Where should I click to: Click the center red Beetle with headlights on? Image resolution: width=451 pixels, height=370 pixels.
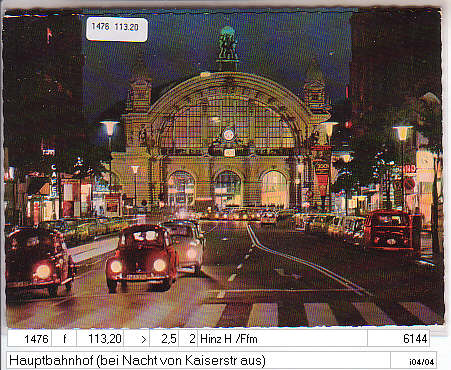pos(141,256)
